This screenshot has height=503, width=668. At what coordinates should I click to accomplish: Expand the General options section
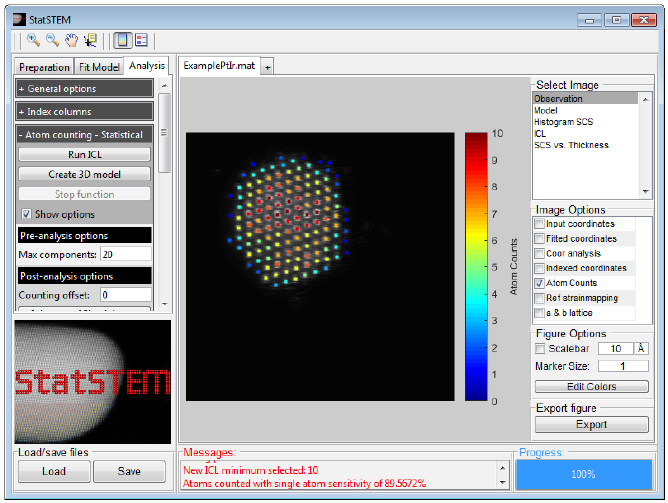coord(84,89)
